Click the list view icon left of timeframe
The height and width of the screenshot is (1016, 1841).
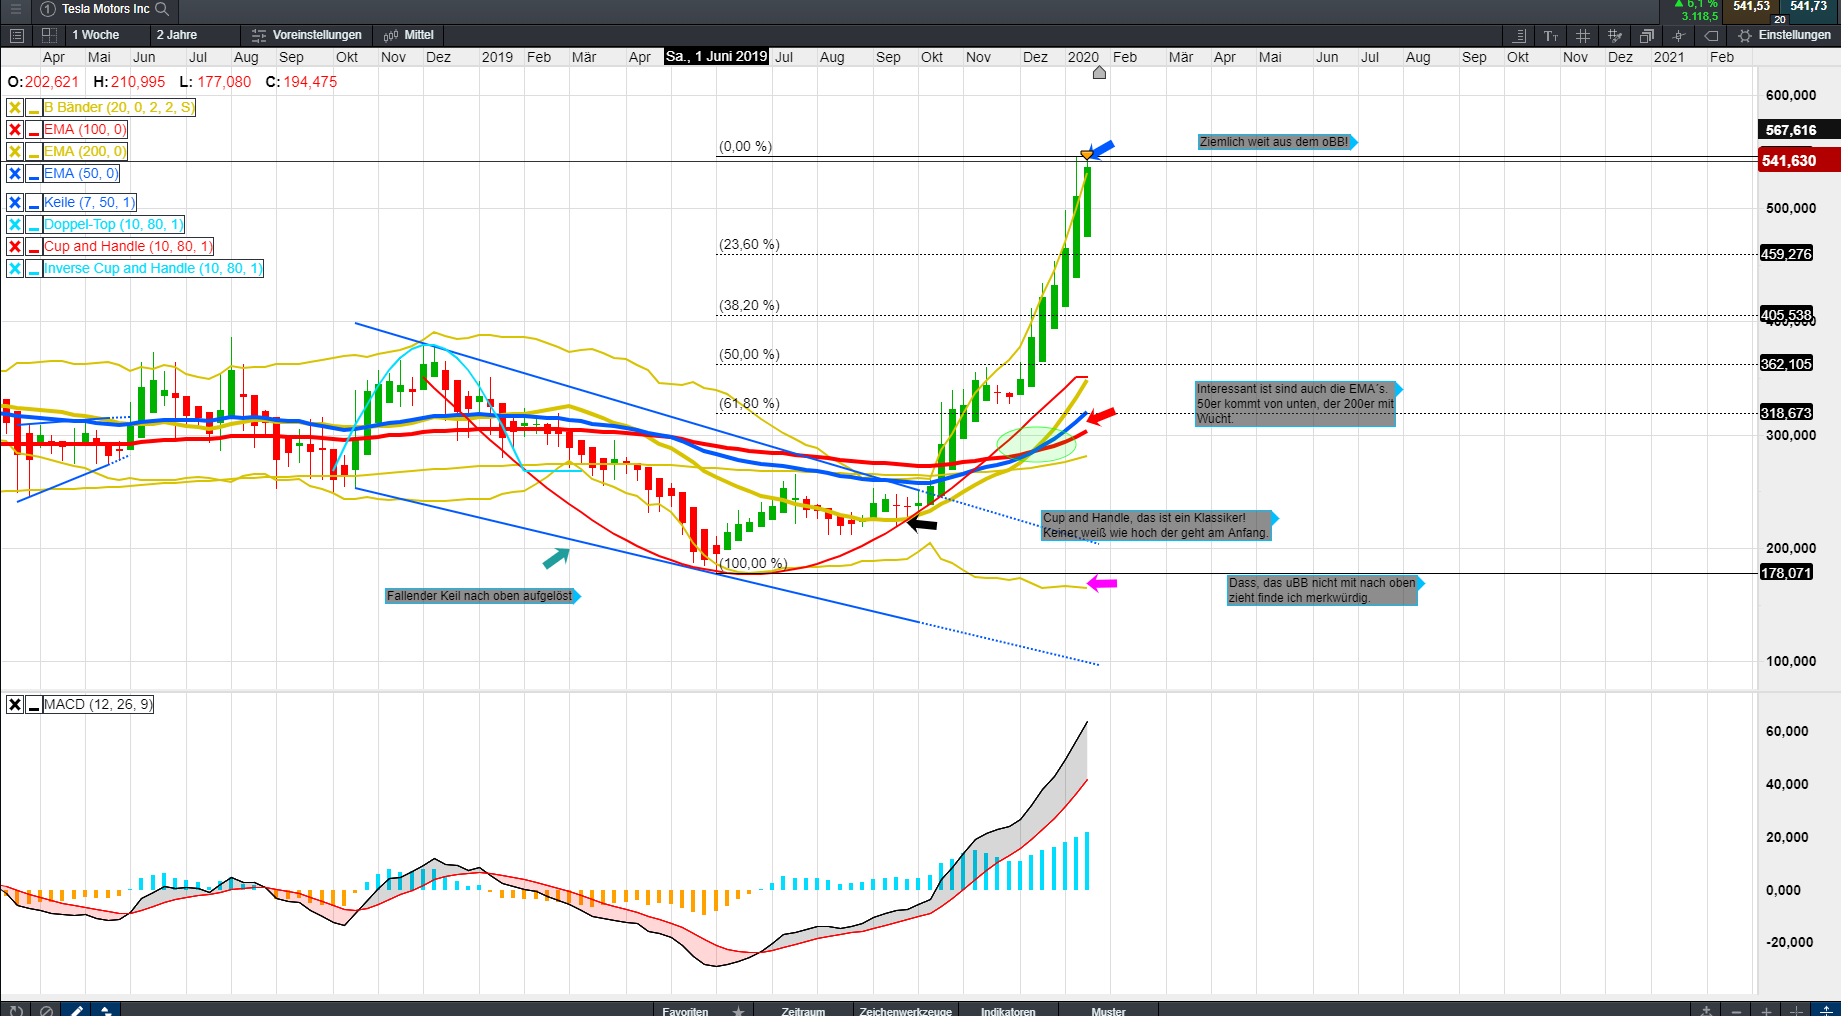click(17, 35)
